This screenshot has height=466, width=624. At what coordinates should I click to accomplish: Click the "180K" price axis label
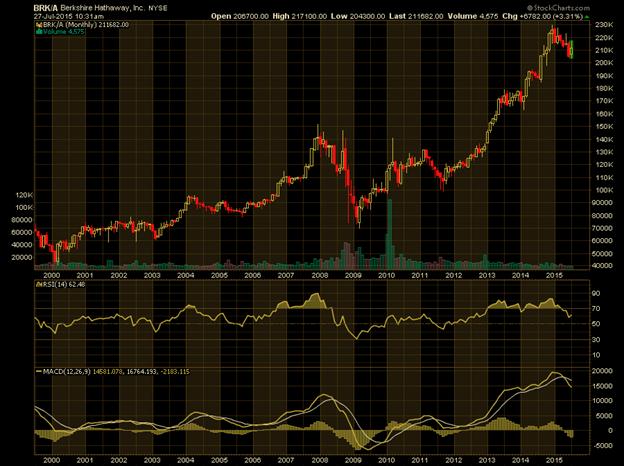(x=604, y=88)
